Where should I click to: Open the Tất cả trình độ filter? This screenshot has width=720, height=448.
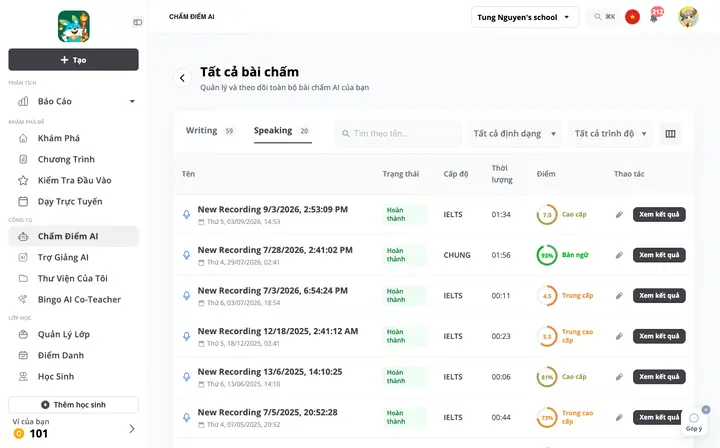[x=611, y=134]
